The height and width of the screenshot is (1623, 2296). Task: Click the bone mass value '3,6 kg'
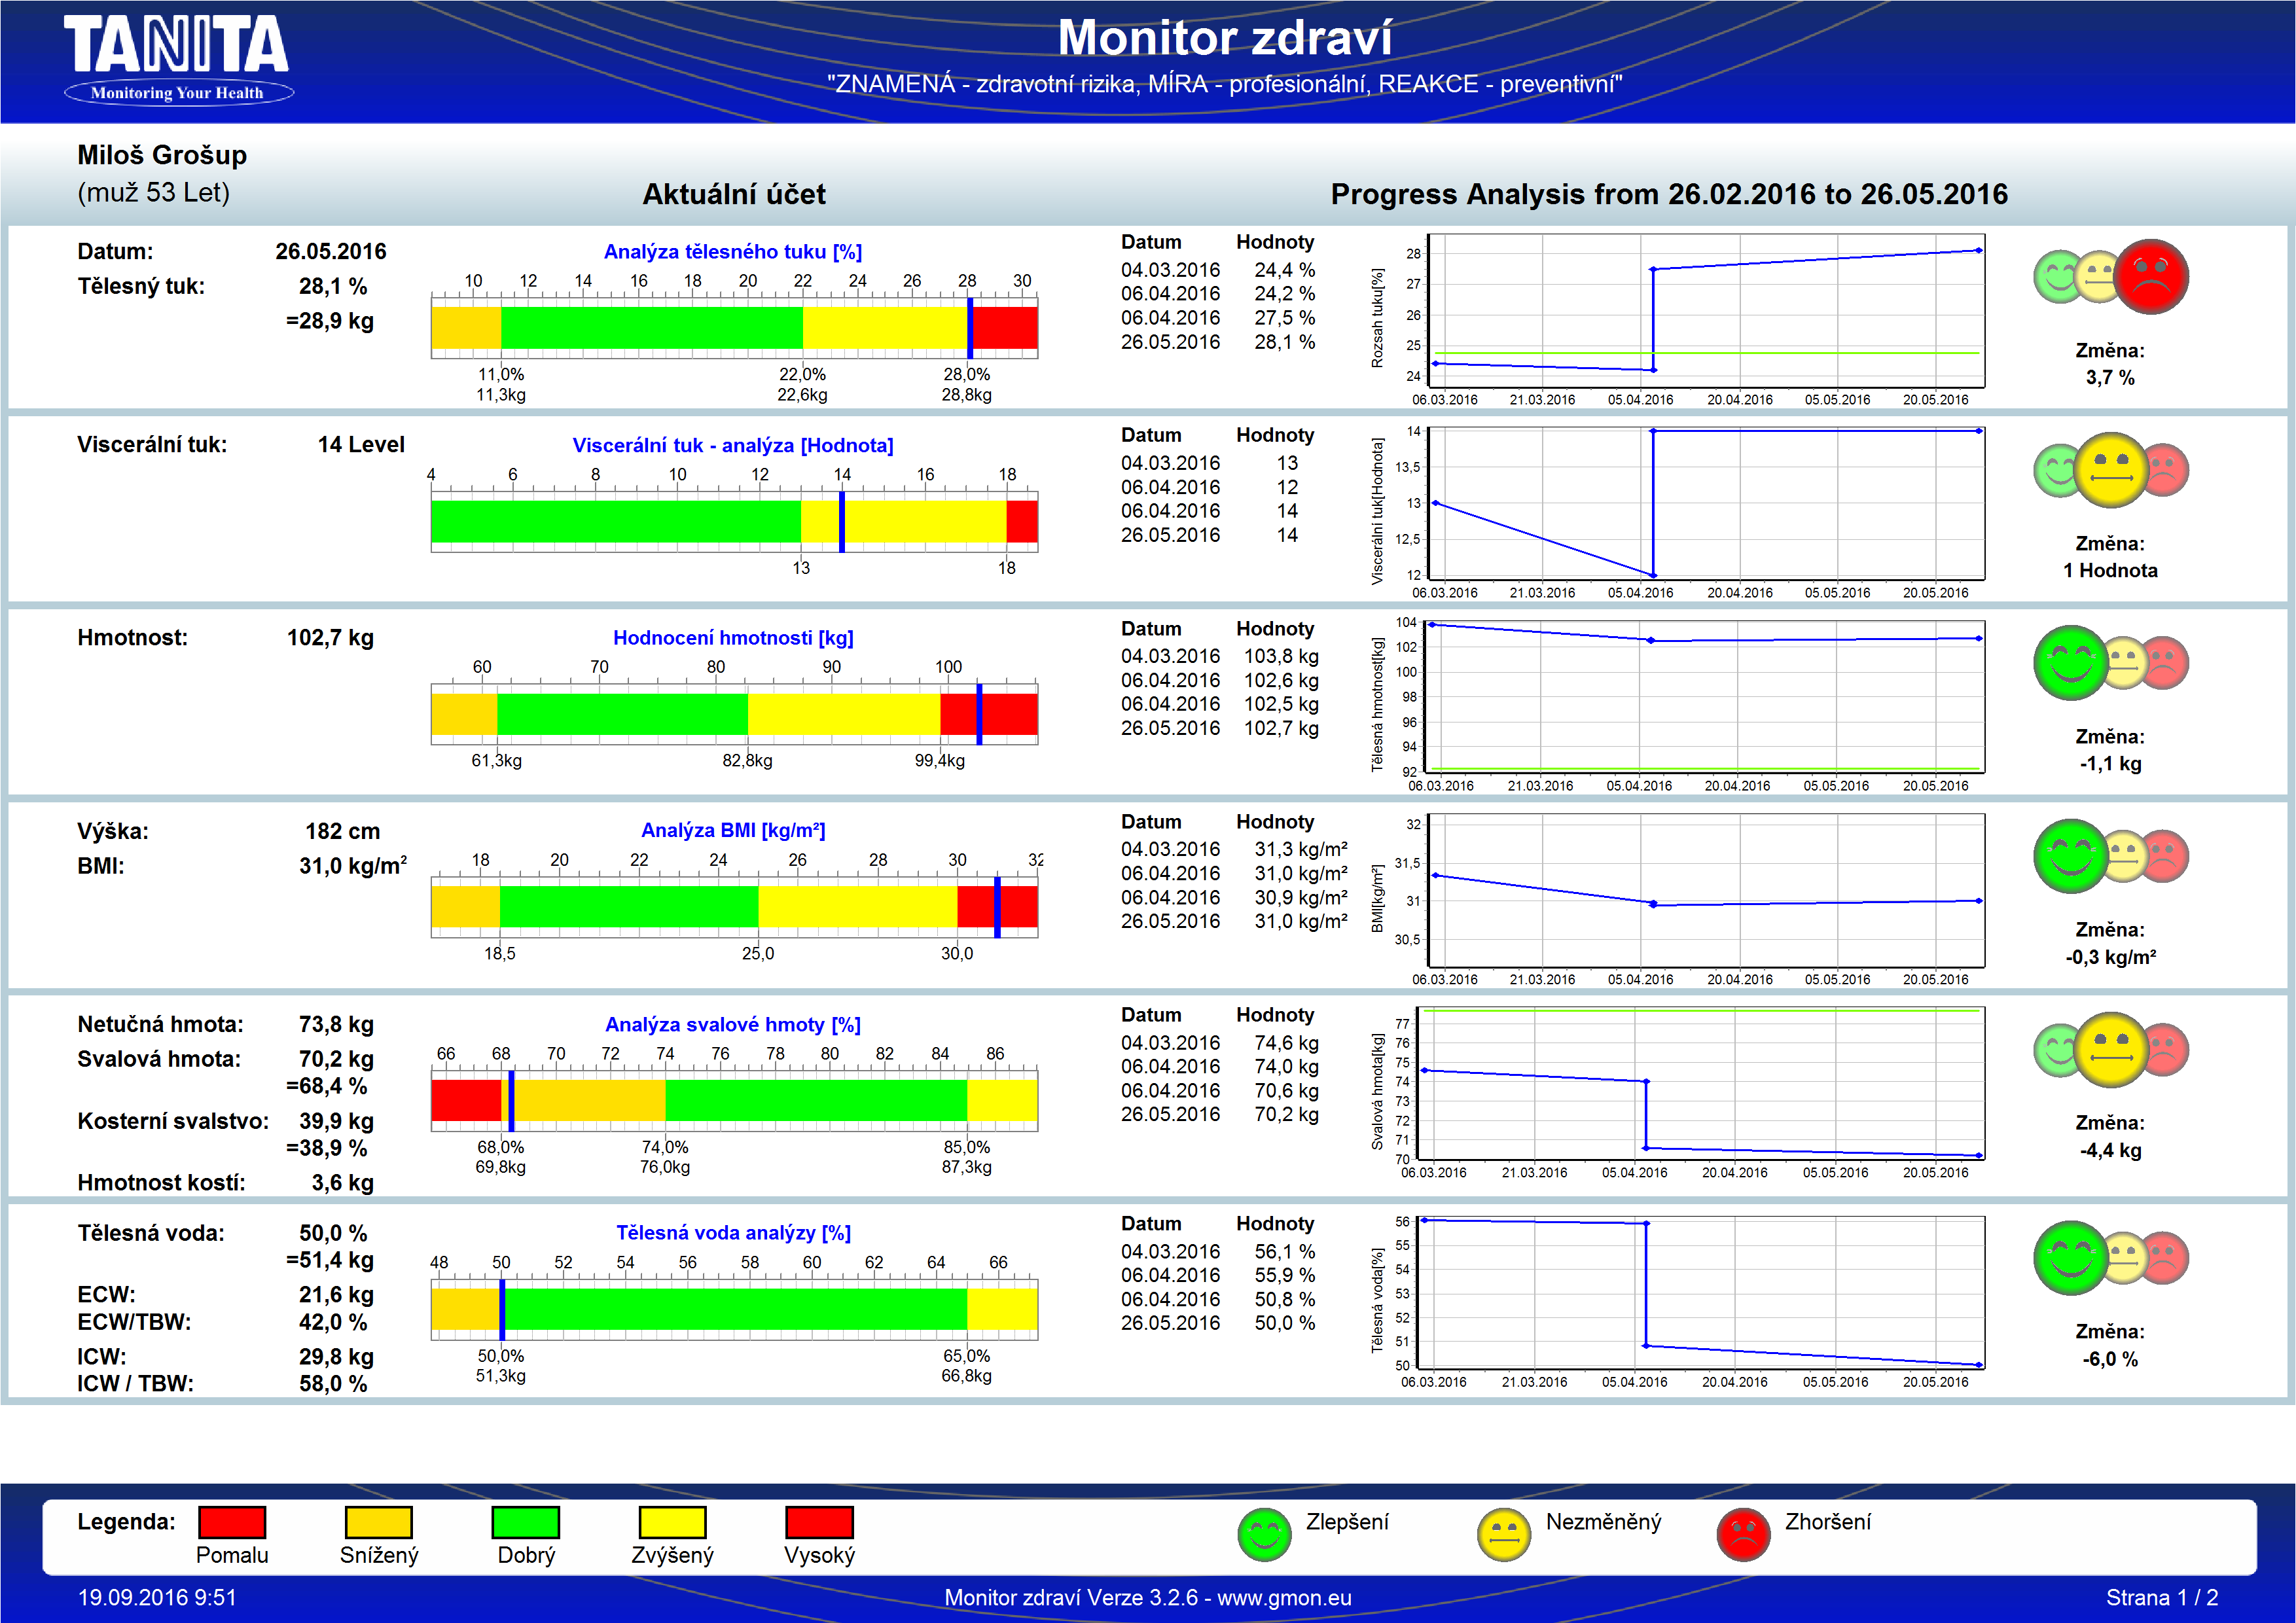pos(343,1183)
